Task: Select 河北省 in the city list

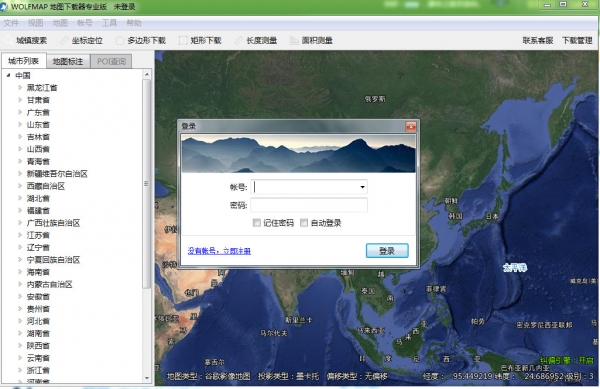Action: coord(38,321)
